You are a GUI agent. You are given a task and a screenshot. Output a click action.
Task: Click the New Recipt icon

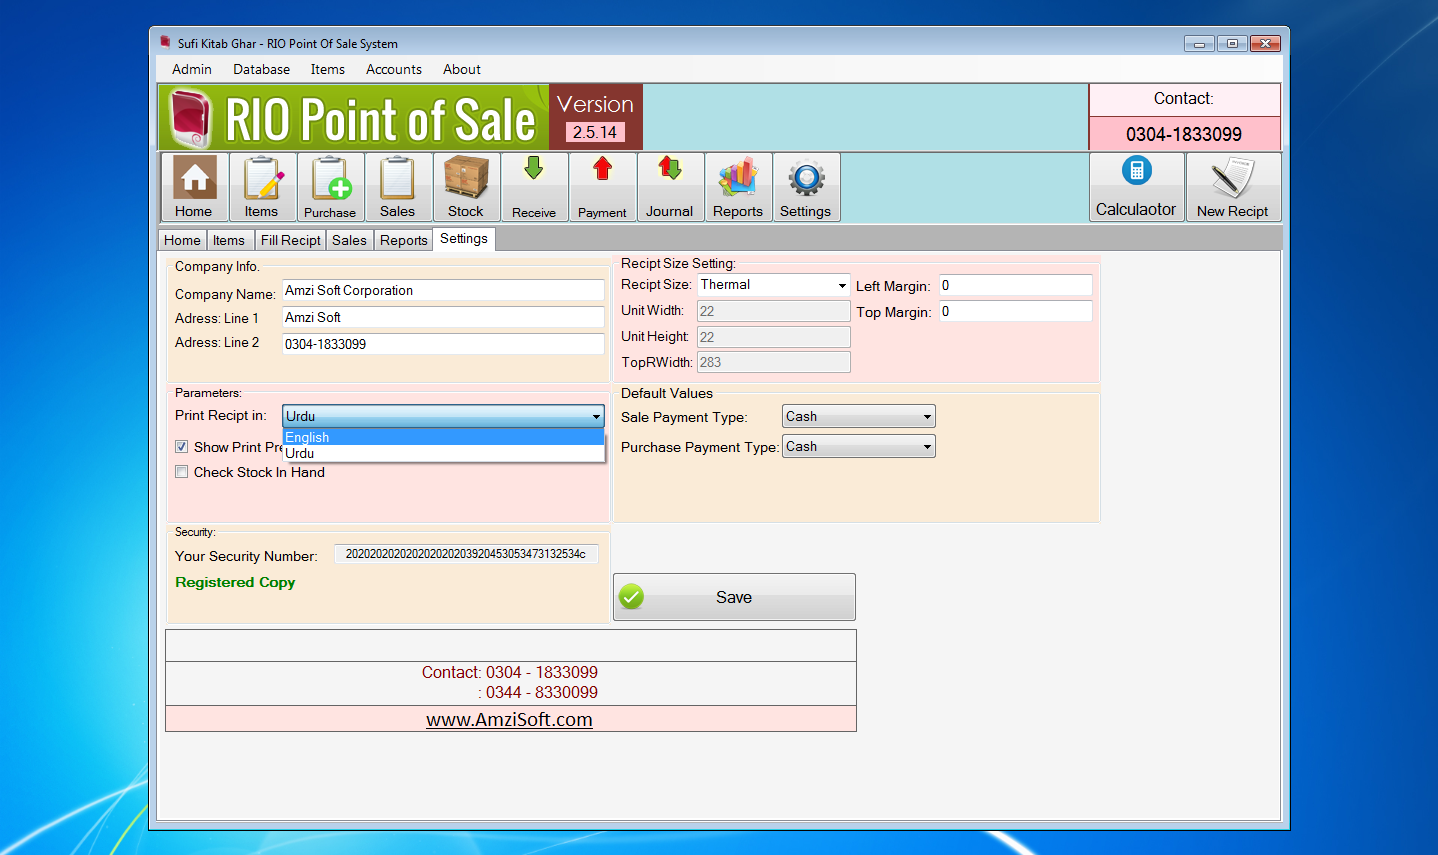(1233, 186)
